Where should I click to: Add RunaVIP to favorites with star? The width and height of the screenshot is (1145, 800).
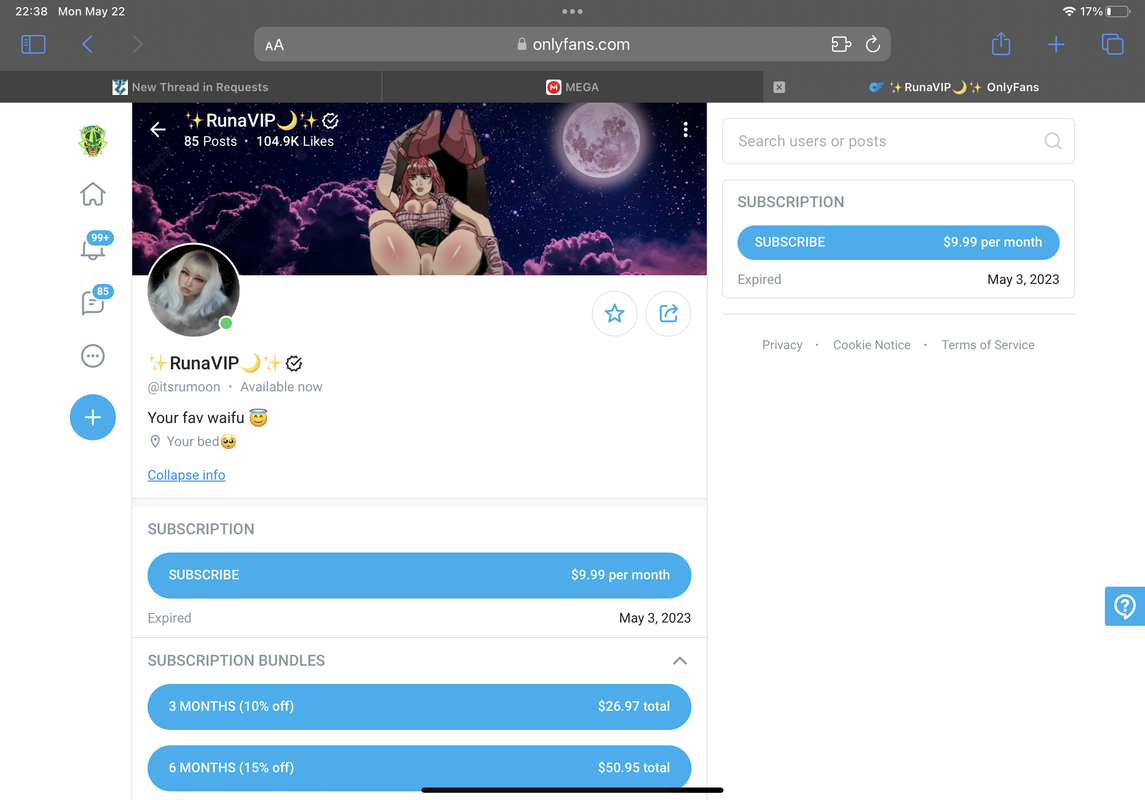615,314
